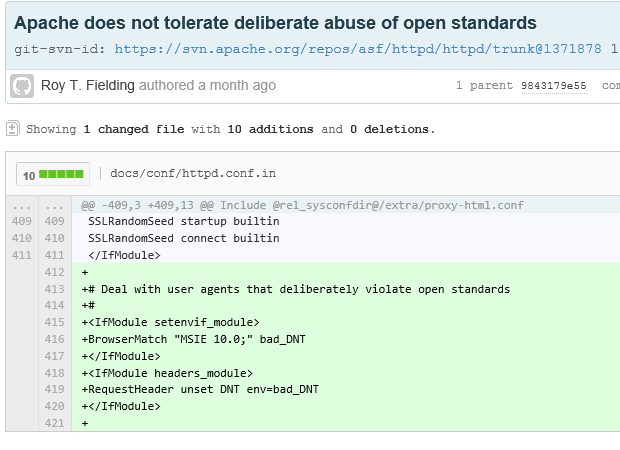Image resolution: width=620 pixels, height=450 pixels.
Task: Click the commit title about open standards
Action: pos(275,23)
